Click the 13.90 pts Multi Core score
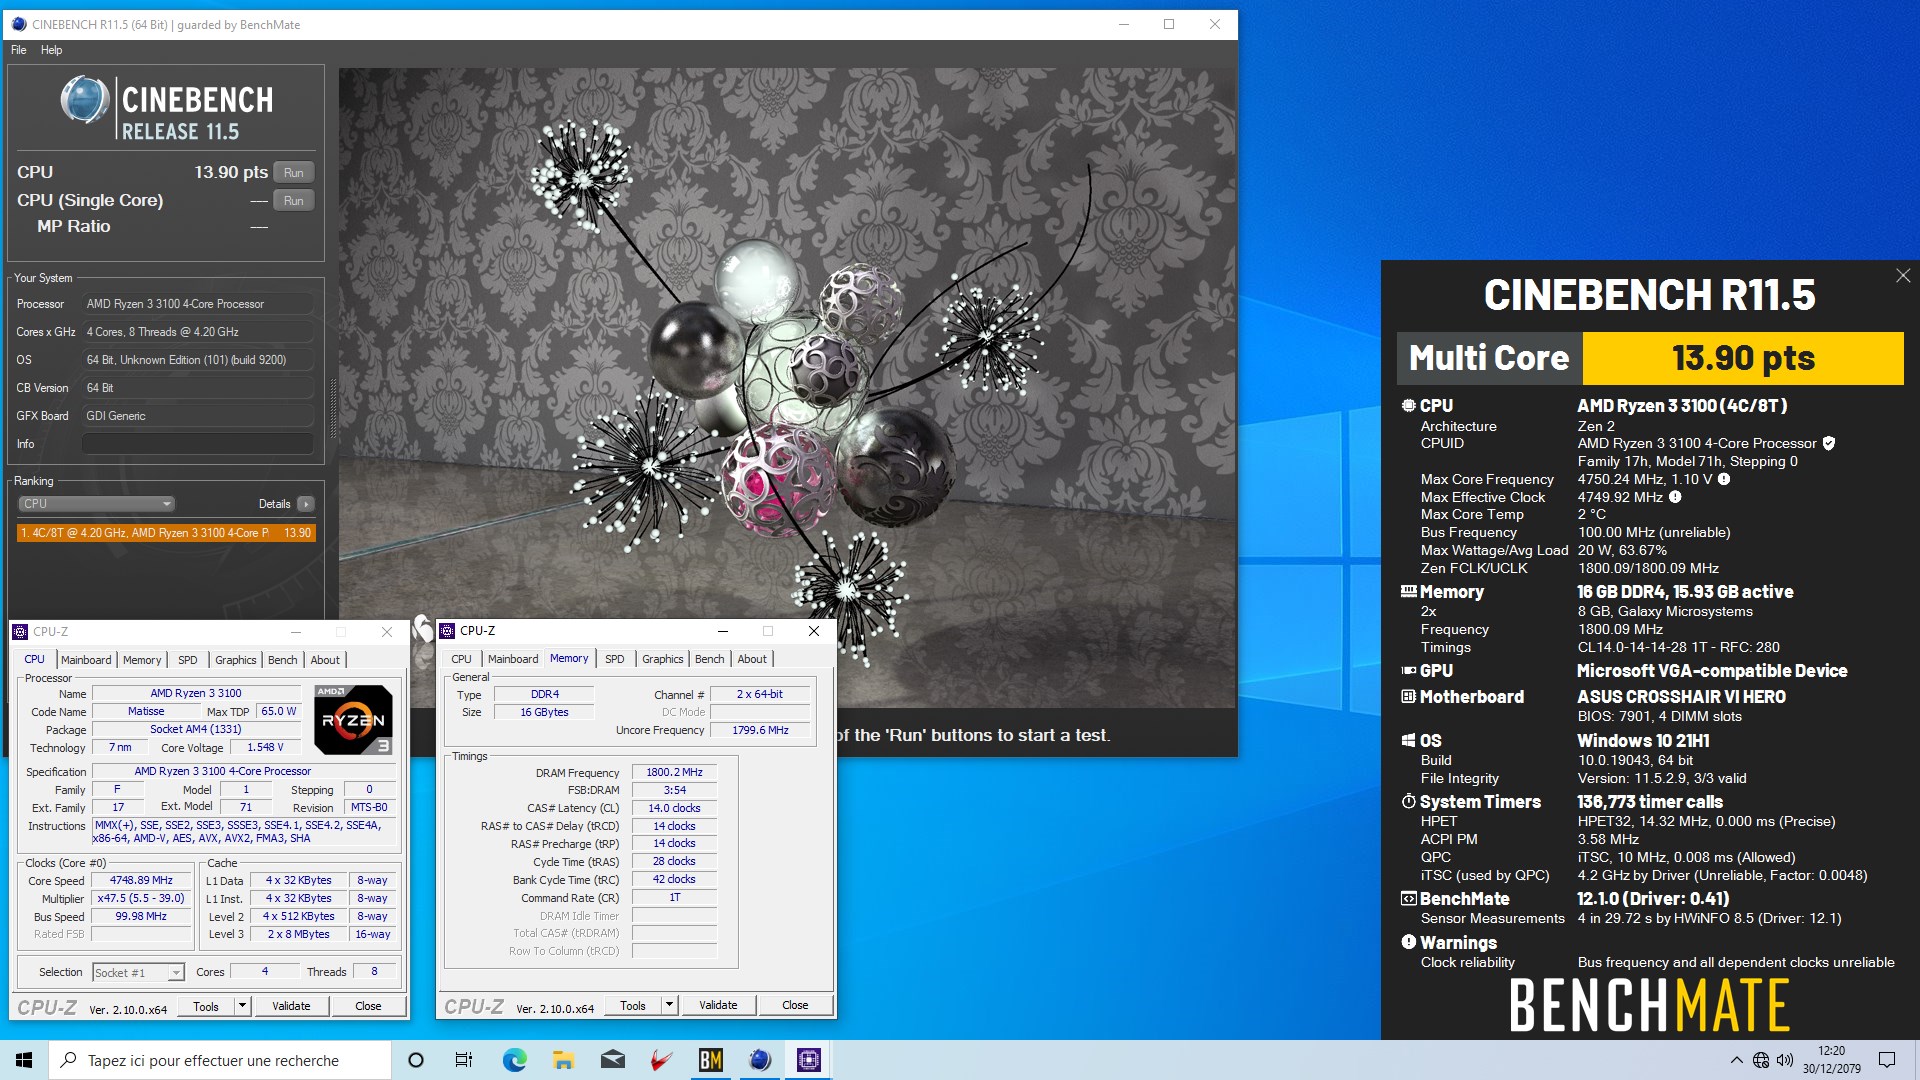This screenshot has width=1920, height=1080. click(1743, 358)
